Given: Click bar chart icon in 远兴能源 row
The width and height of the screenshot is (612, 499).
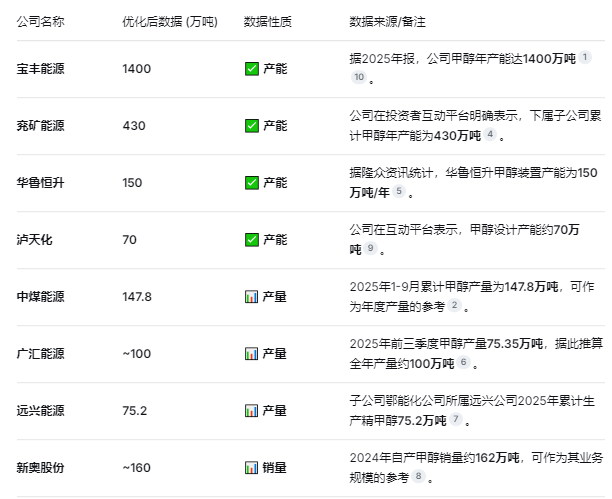Looking at the screenshot, I should tap(251, 411).
